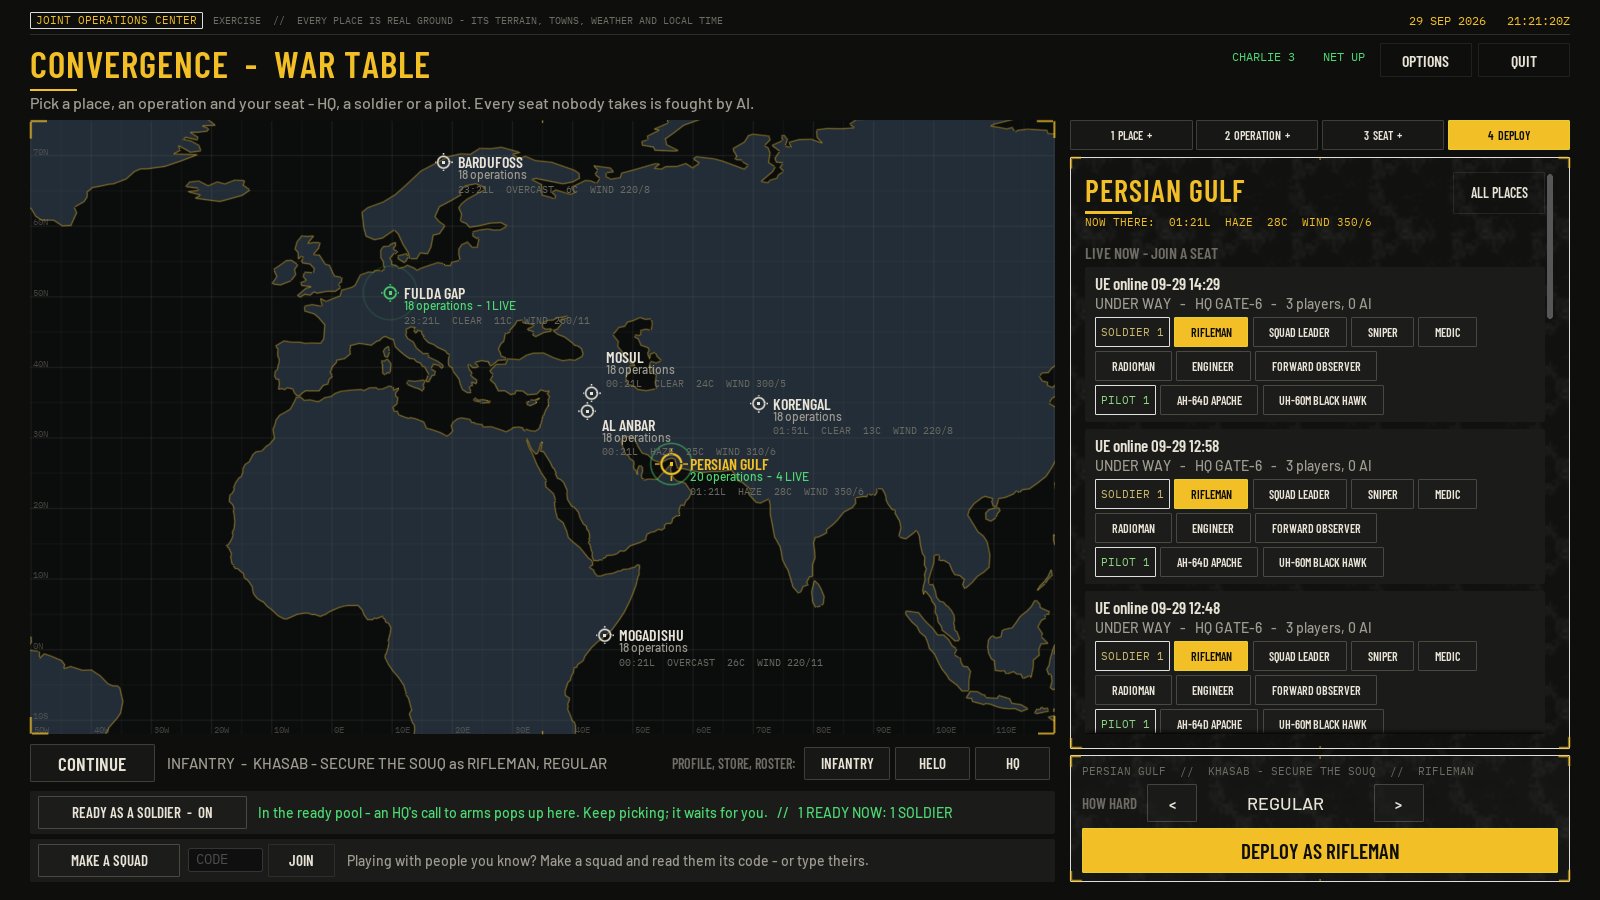Open the Infantry profile
1600x900 pixels.
point(847,764)
